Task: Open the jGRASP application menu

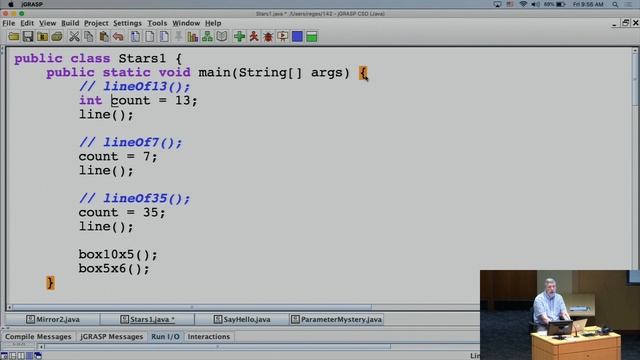Action: pyautogui.click(x=32, y=4)
